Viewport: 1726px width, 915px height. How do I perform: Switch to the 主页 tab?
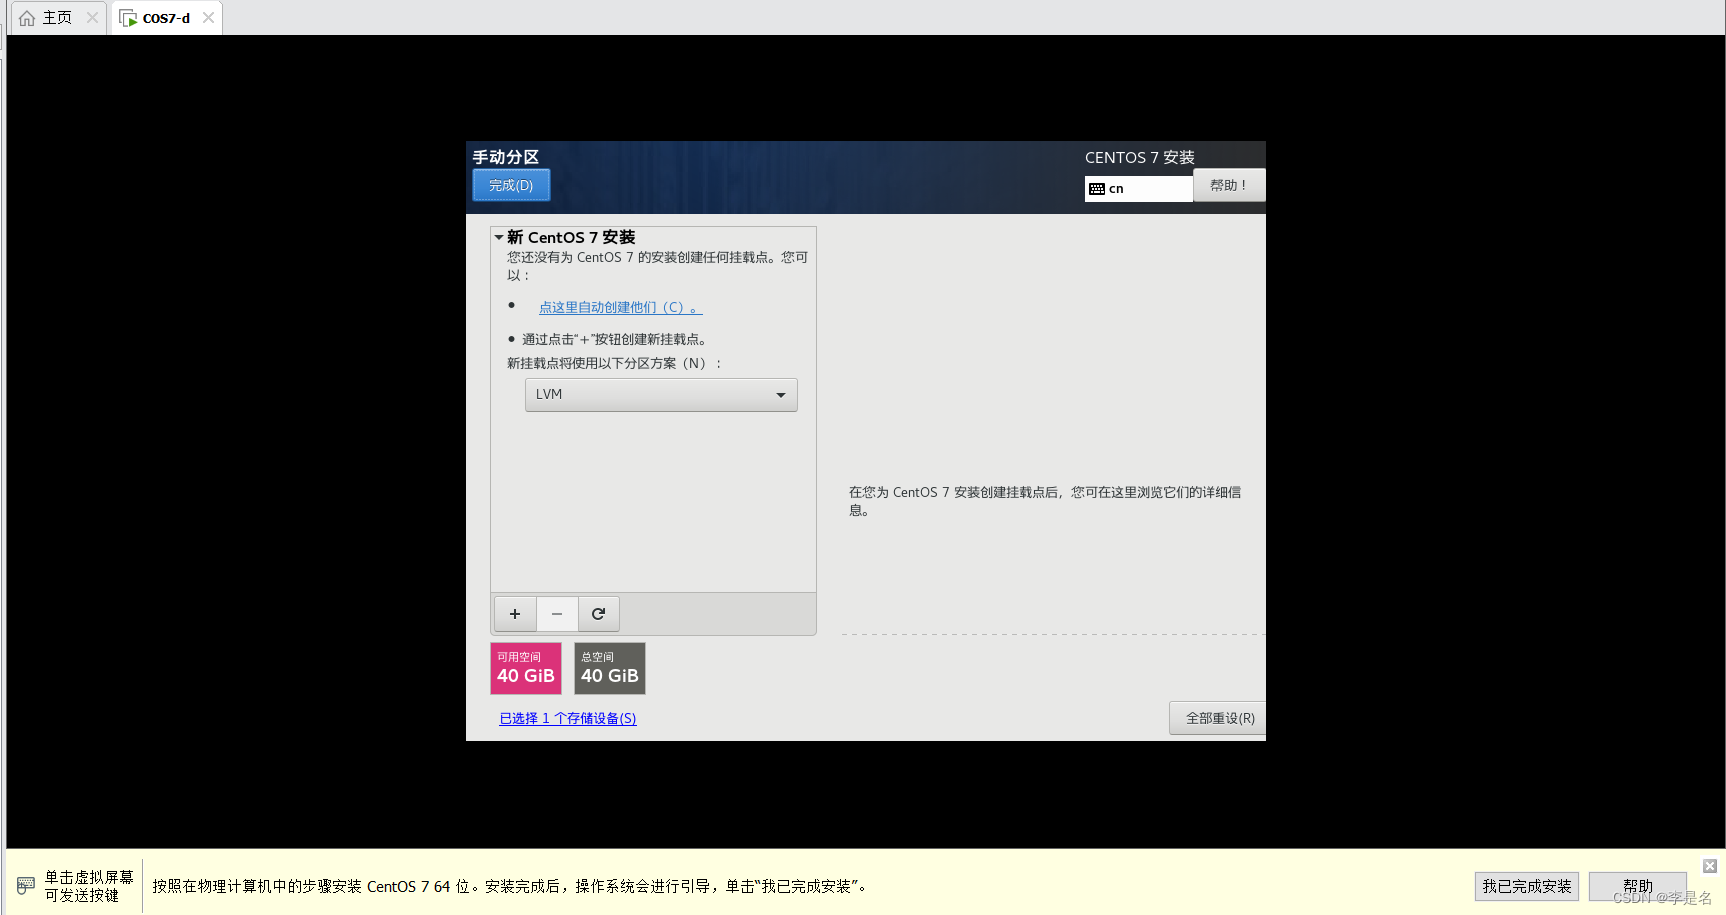[x=56, y=18]
